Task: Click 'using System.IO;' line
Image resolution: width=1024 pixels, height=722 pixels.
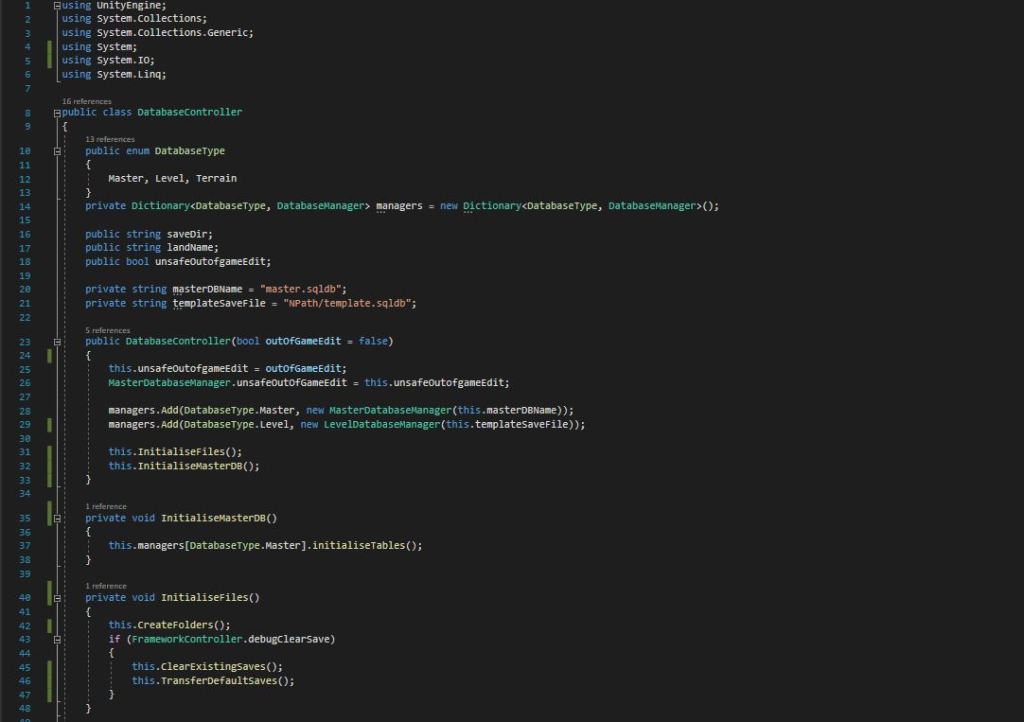Action: pos(108,61)
